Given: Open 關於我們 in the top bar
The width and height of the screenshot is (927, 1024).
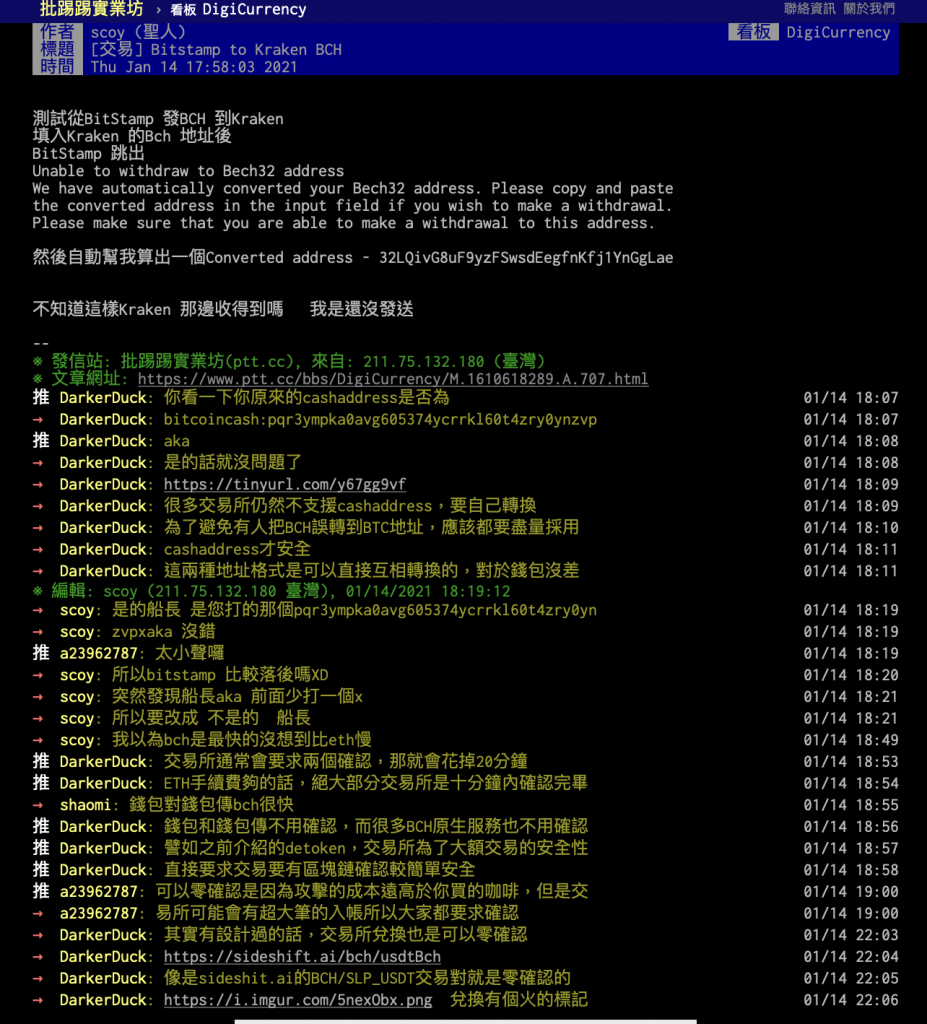Looking at the screenshot, I should 869,8.
